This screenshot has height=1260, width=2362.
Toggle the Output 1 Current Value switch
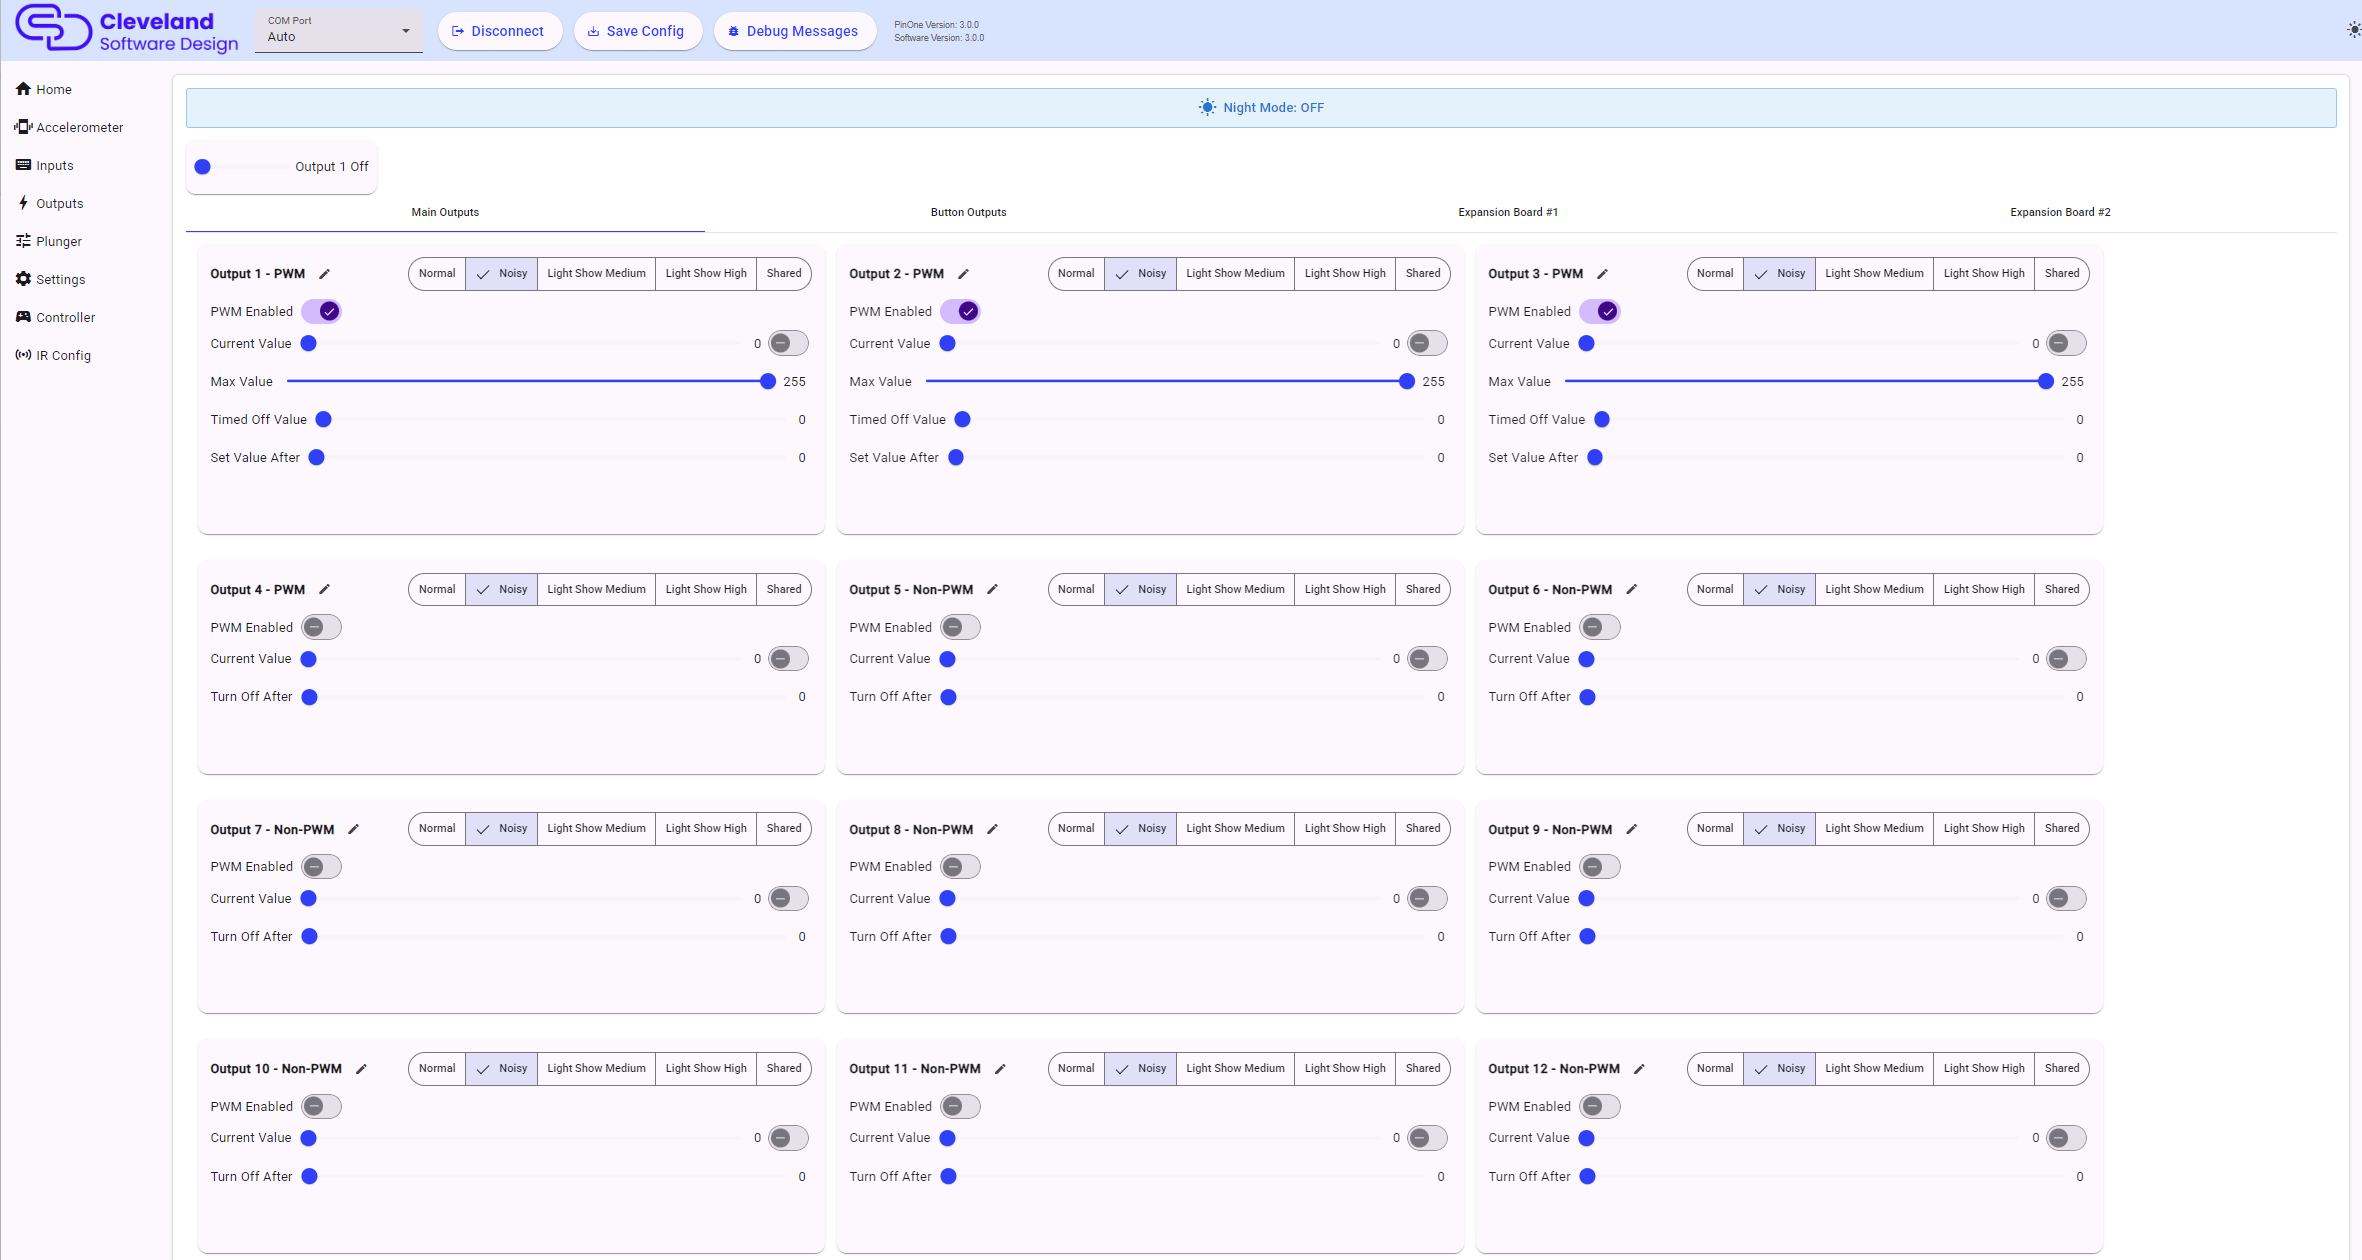pyautogui.click(x=788, y=343)
